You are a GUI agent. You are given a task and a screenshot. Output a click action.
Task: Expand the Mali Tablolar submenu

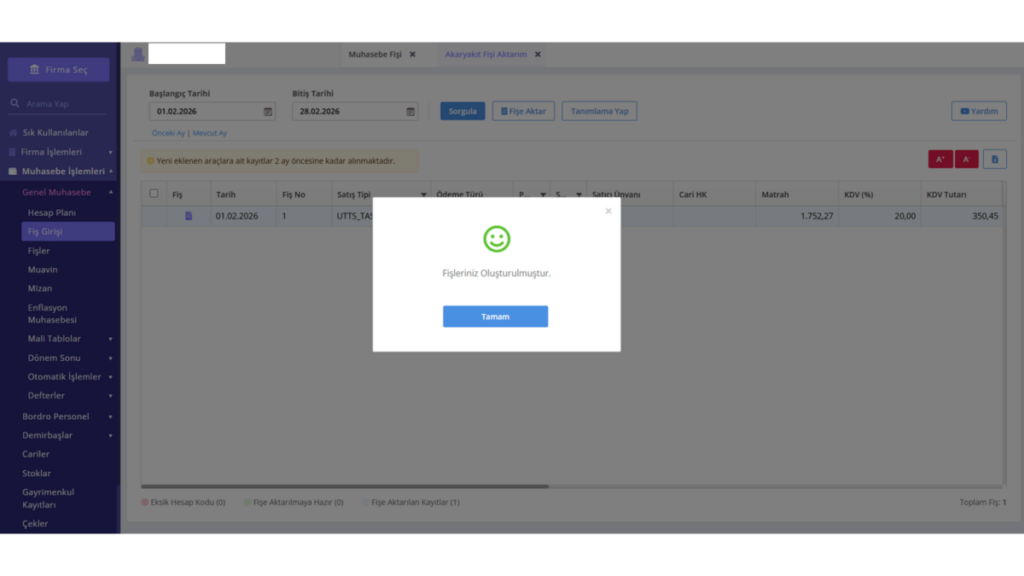point(110,339)
